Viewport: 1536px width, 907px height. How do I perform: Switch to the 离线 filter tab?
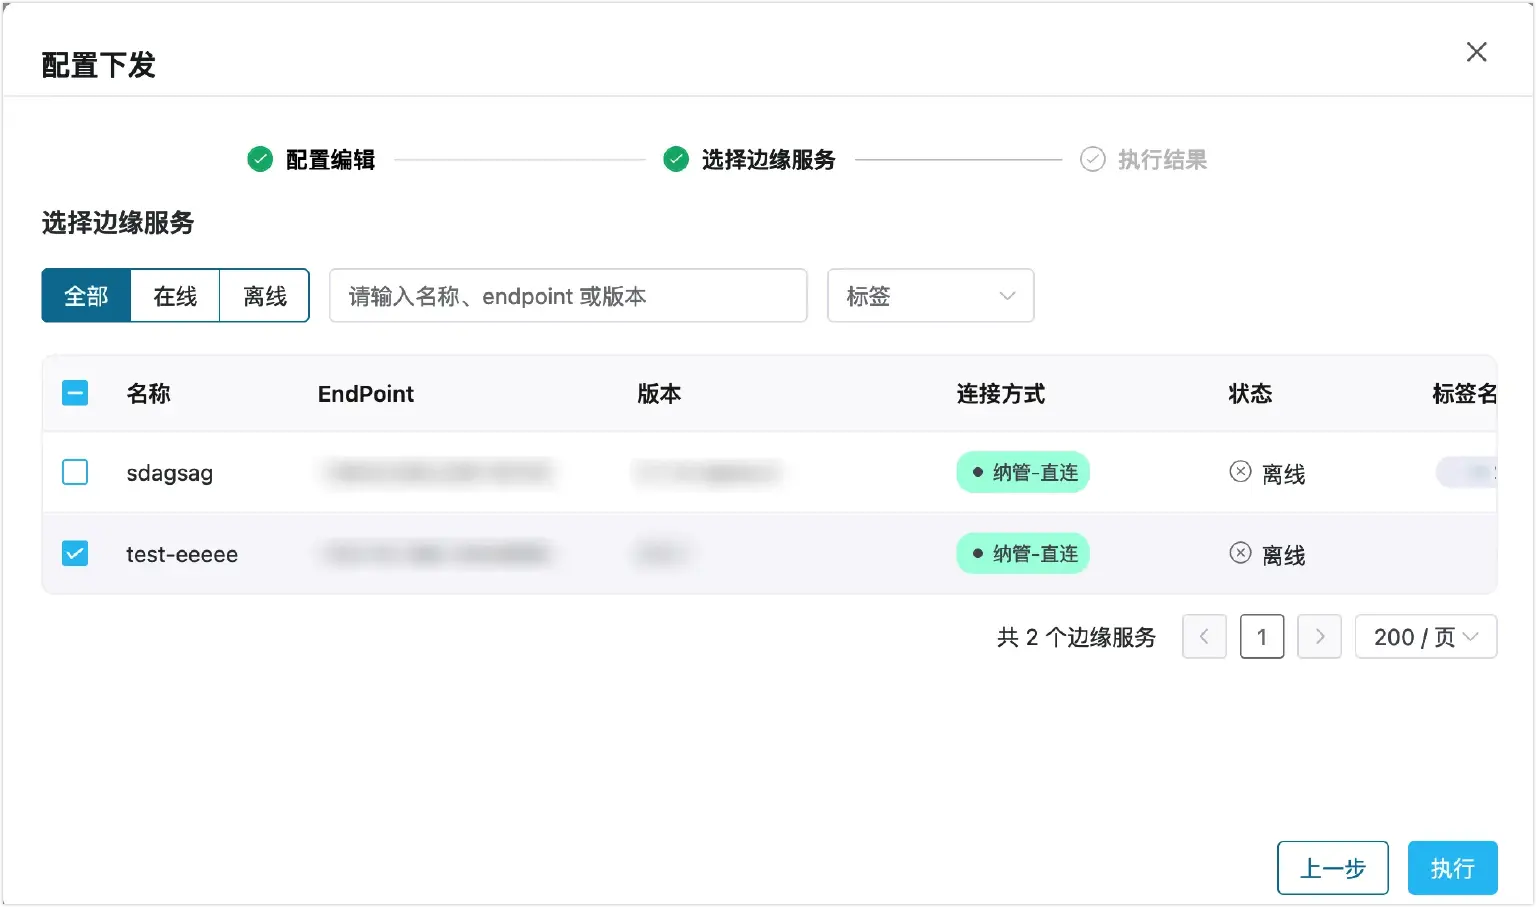pyautogui.click(x=263, y=295)
